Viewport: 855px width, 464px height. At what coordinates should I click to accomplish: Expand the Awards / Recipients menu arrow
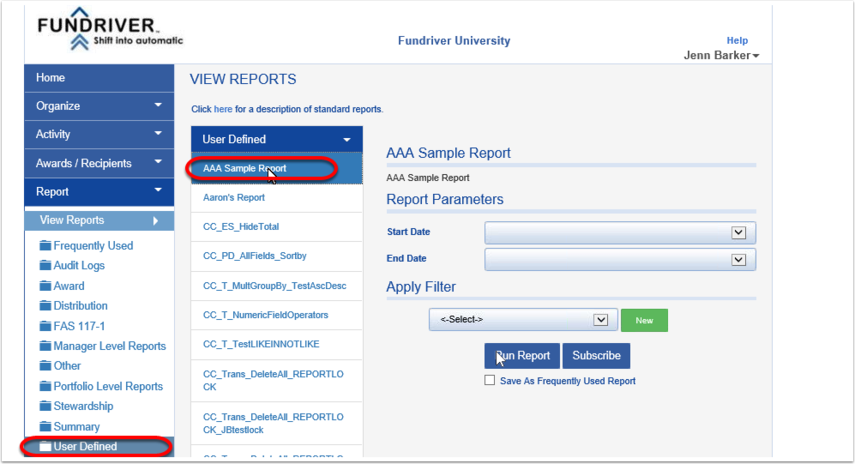(158, 161)
